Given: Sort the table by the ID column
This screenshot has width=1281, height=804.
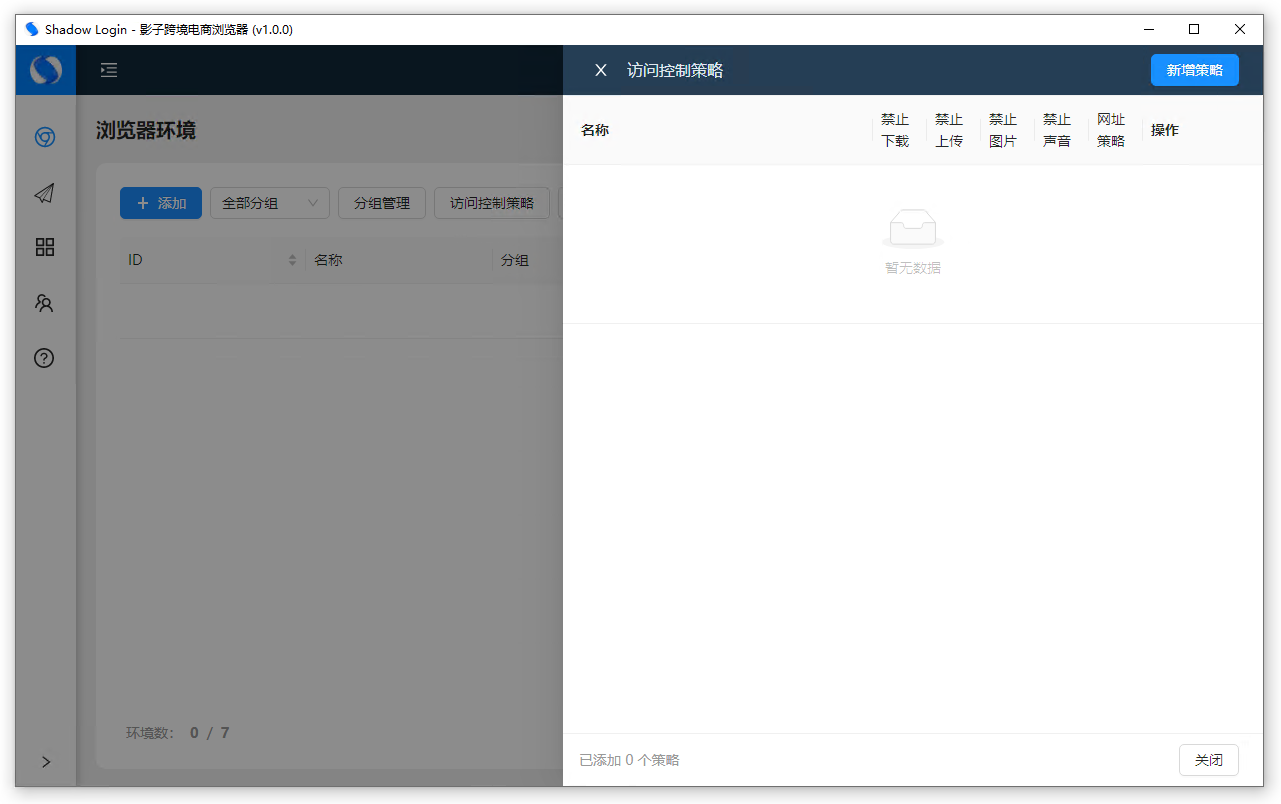Looking at the screenshot, I should click(291, 259).
